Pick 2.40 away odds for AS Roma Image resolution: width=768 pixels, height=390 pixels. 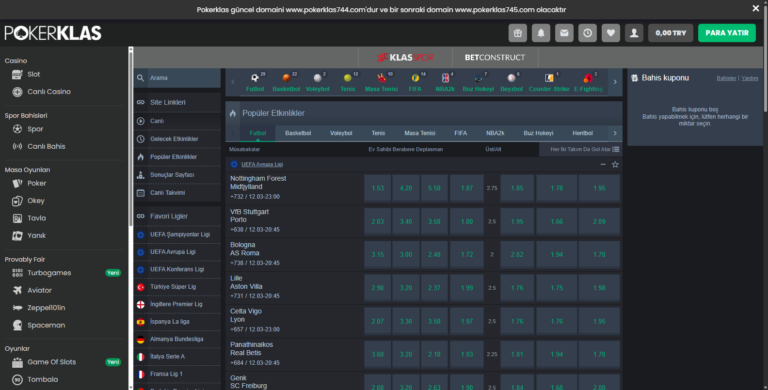[x=434, y=255]
